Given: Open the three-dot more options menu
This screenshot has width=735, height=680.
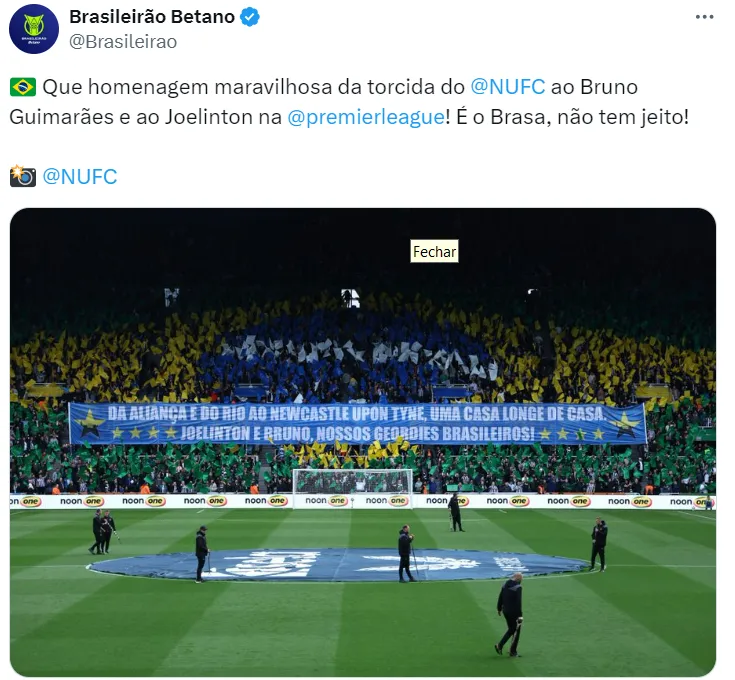Looking at the screenshot, I should click(704, 17).
